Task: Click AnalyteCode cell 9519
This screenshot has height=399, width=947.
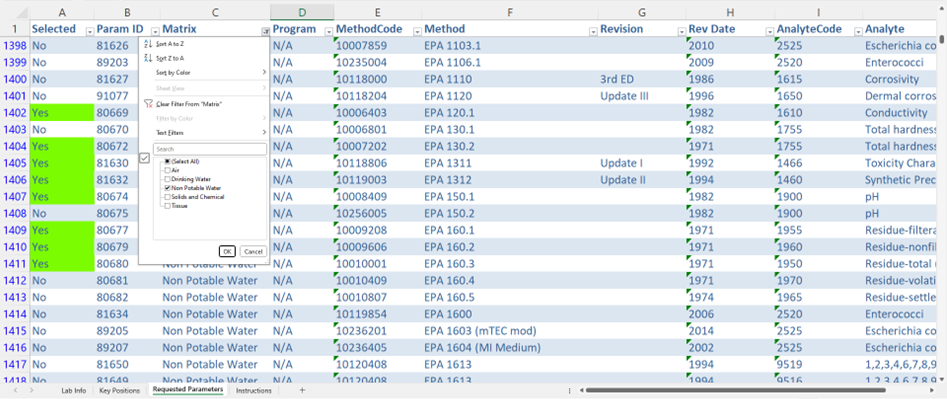Action: tap(818, 364)
